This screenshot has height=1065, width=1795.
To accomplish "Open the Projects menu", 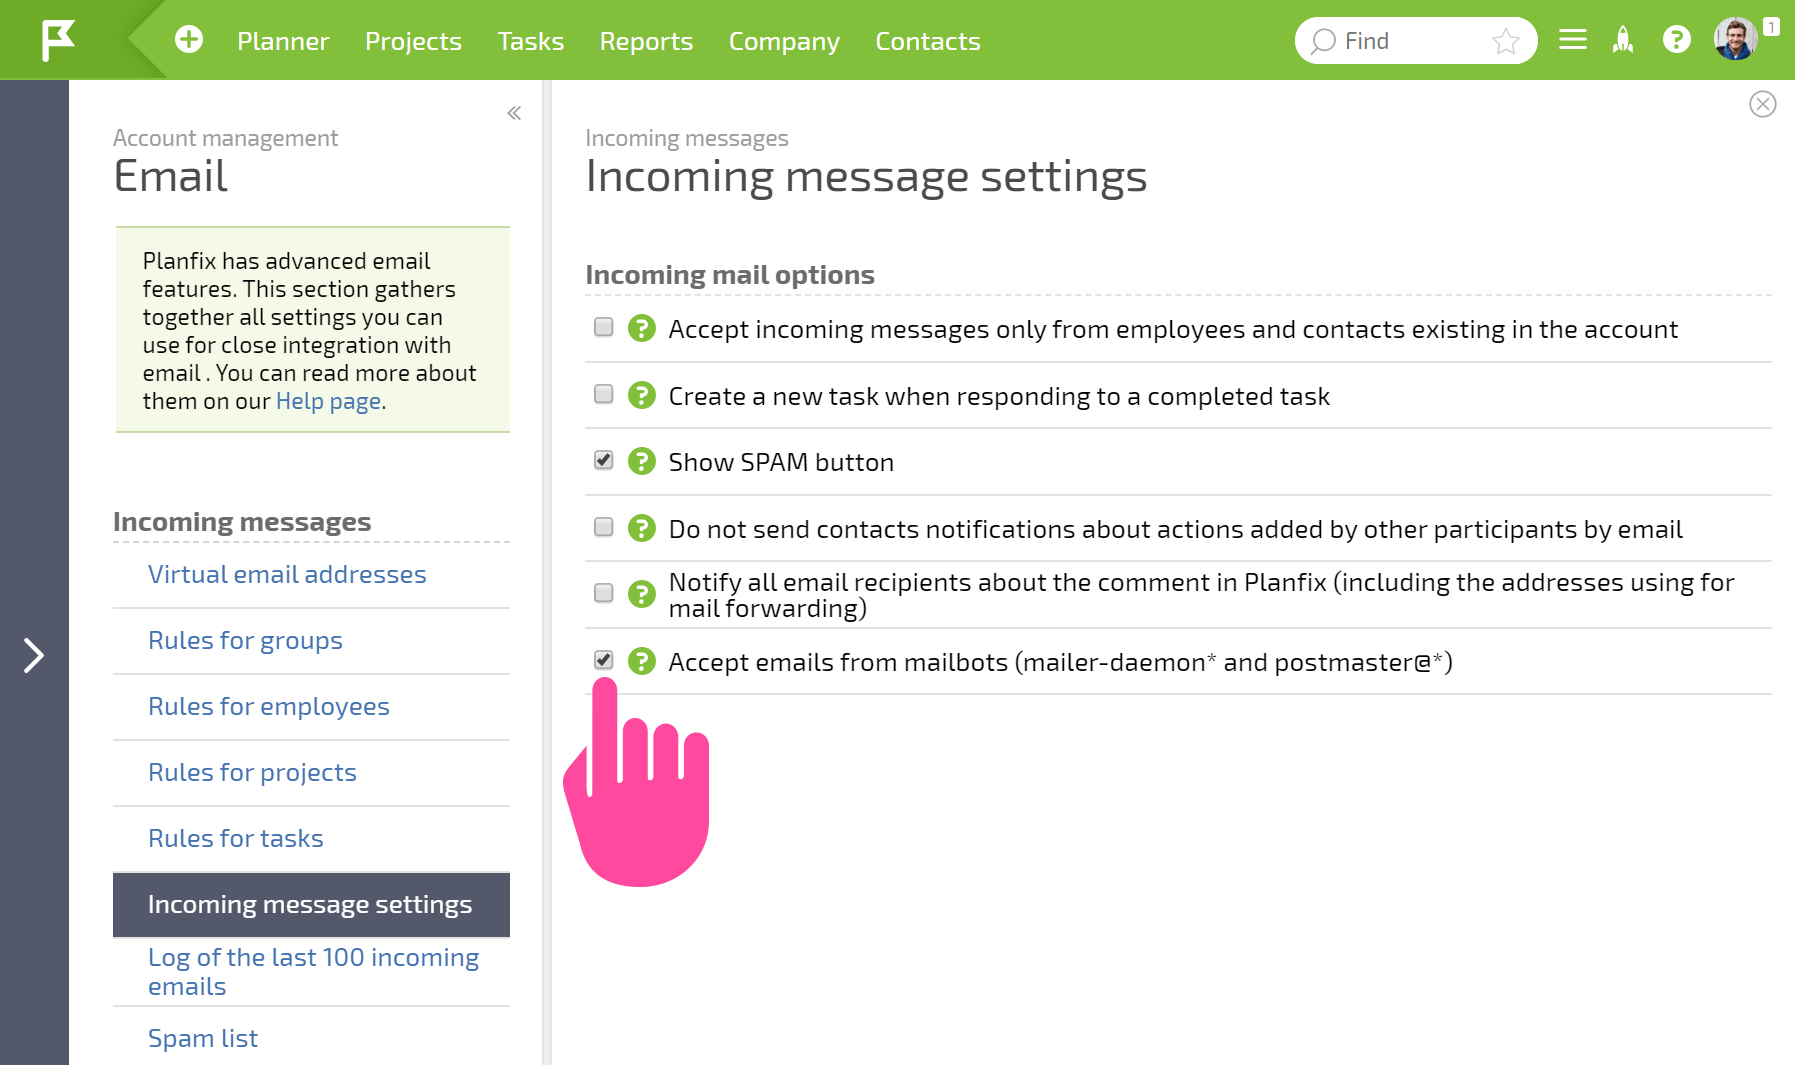I will click(x=413, y=41).
